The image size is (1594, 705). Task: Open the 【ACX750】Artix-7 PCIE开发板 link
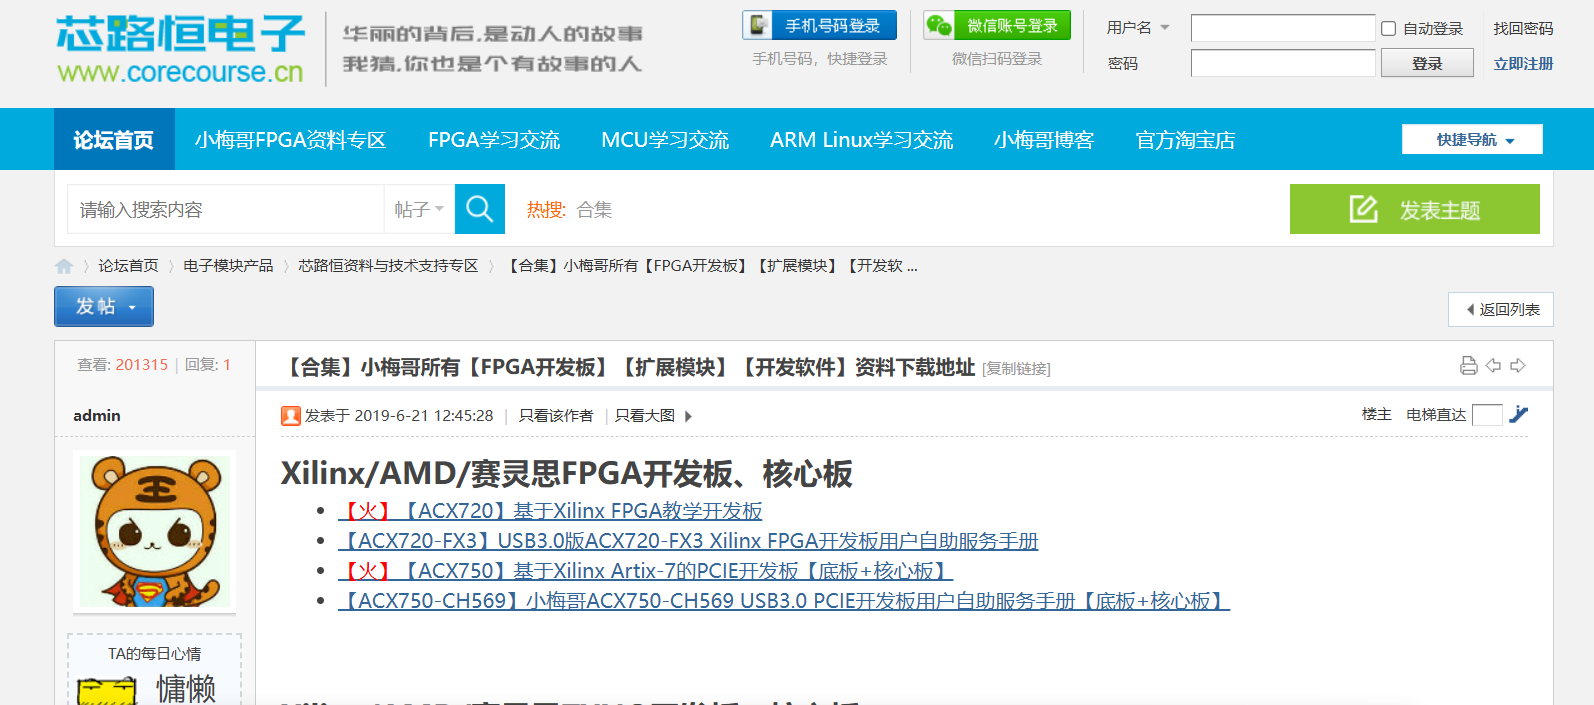[646, 571]
